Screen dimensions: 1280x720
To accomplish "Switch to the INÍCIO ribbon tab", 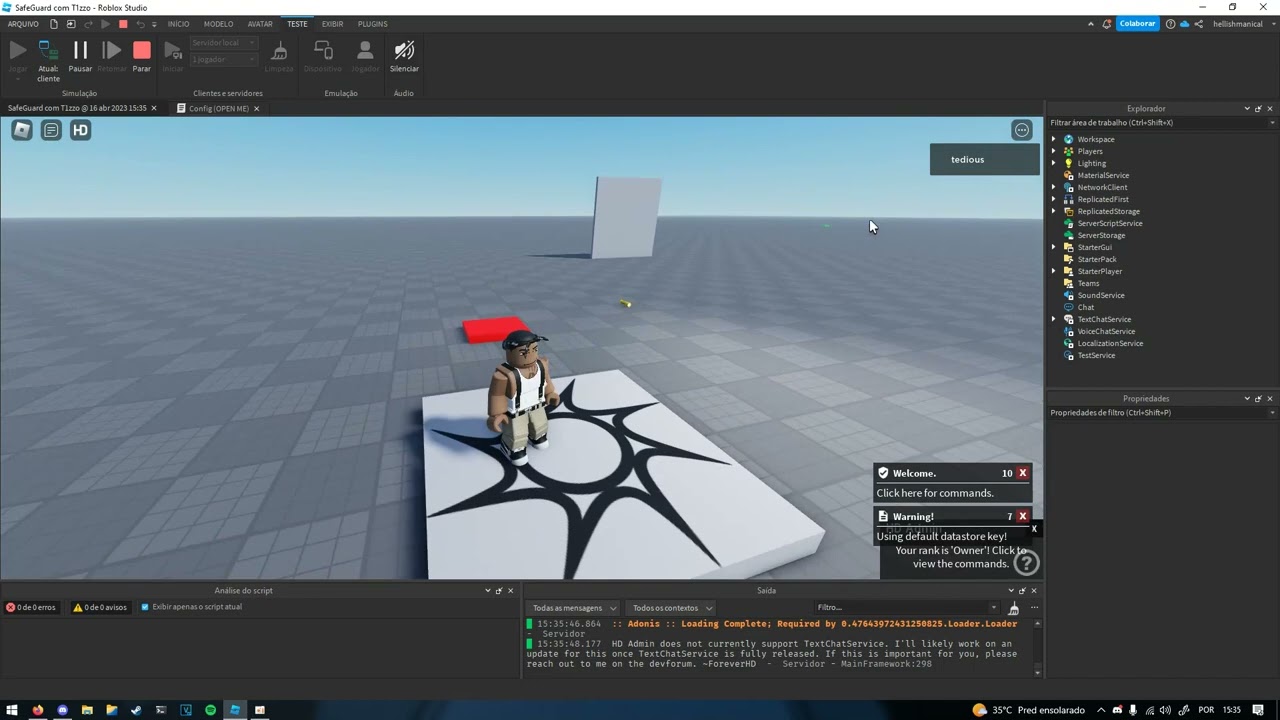I will (x=178, y=24).
